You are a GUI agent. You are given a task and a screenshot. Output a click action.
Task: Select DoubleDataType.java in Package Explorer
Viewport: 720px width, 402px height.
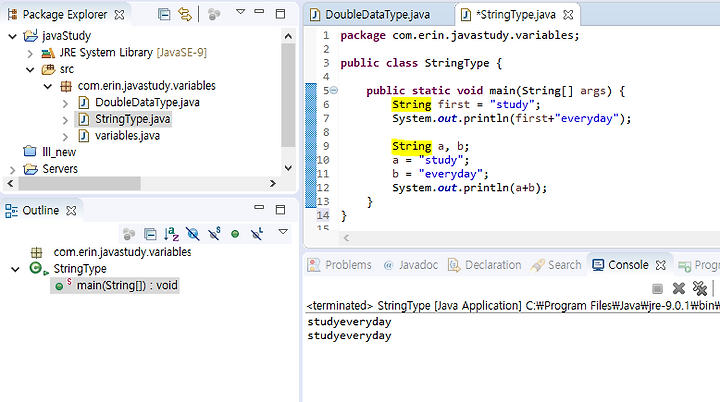(147, 102)
